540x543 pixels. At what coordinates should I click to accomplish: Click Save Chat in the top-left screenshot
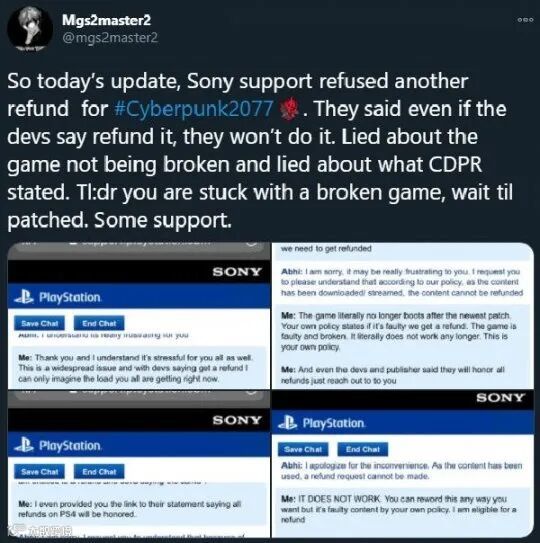[39, 323]
